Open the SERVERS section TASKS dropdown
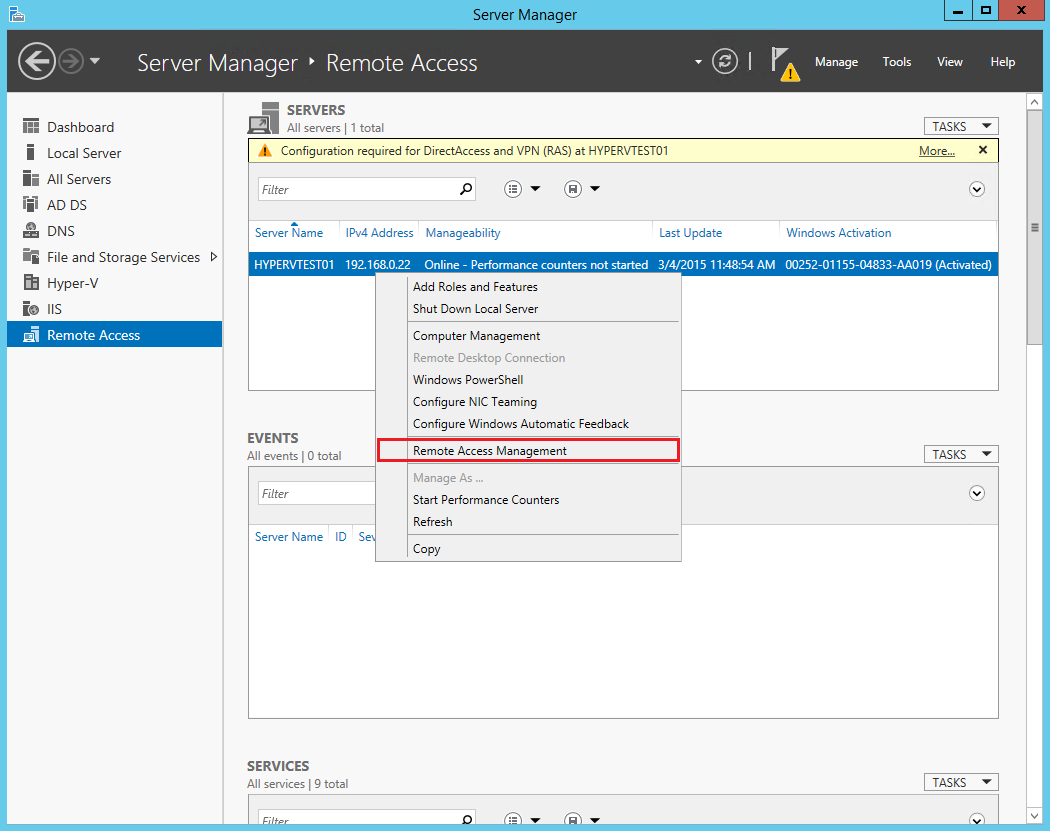 961,127
